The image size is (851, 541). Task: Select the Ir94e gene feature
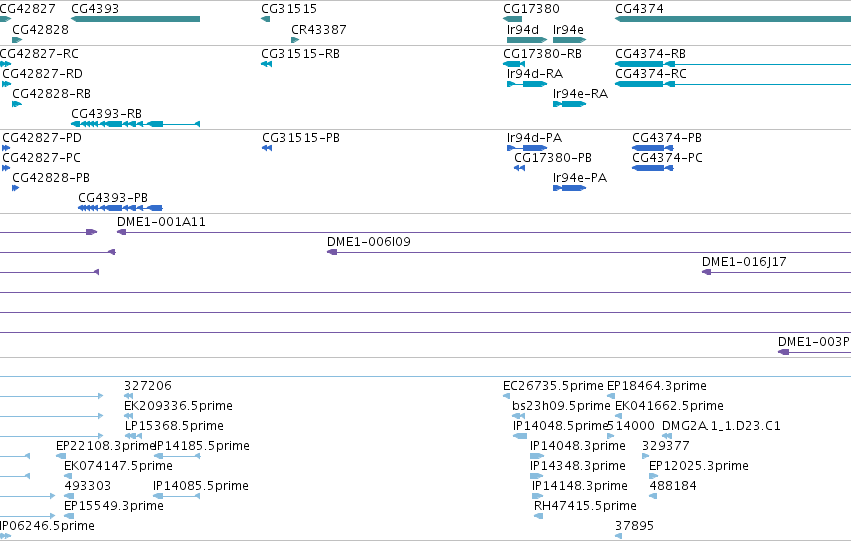click(569, 40)
